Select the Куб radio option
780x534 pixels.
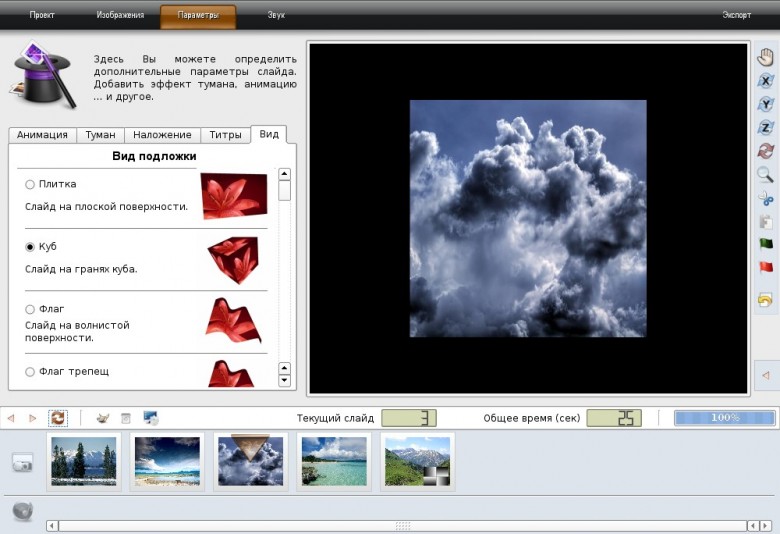[30, 247]
